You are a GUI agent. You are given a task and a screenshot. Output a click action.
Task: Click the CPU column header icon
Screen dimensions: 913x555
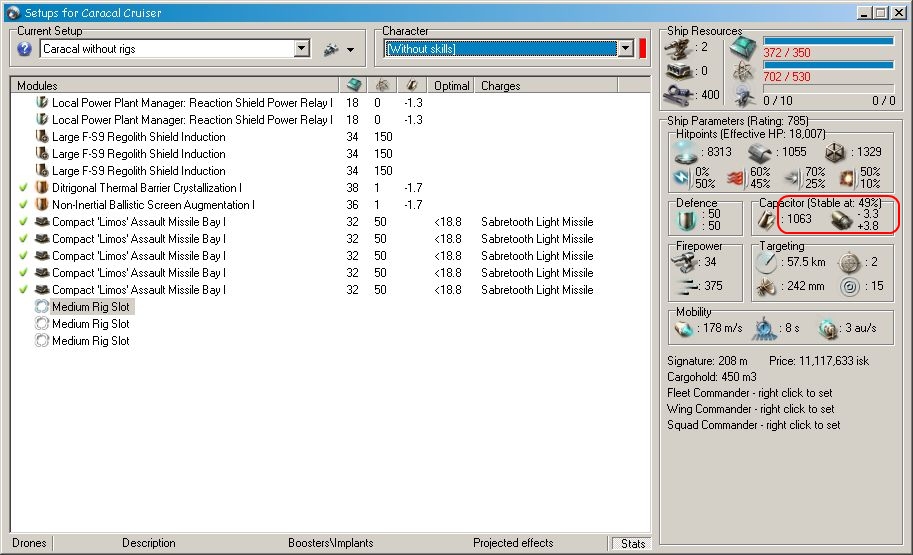pyautogui.click(x=353, y=86)
